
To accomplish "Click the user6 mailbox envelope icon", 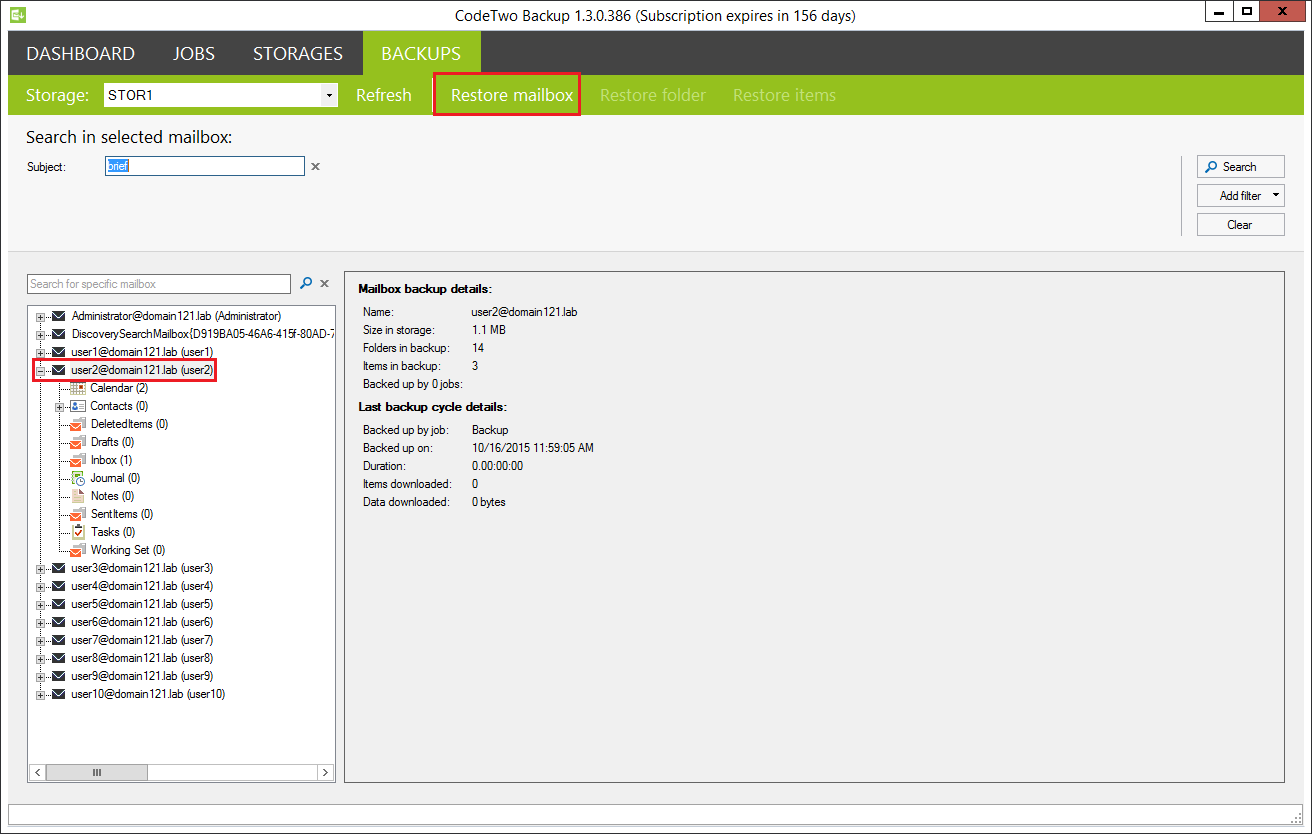I will tap(59, 622).
